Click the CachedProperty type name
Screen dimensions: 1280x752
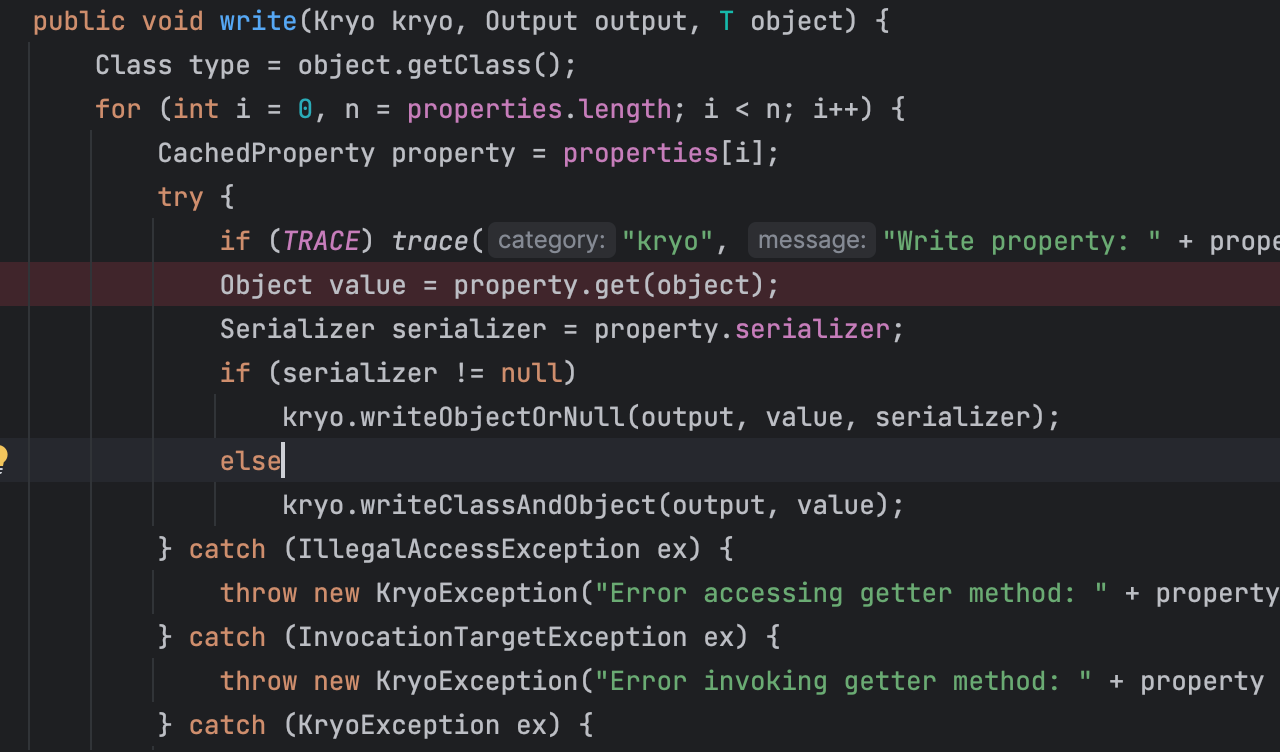[x=266, y=153]
